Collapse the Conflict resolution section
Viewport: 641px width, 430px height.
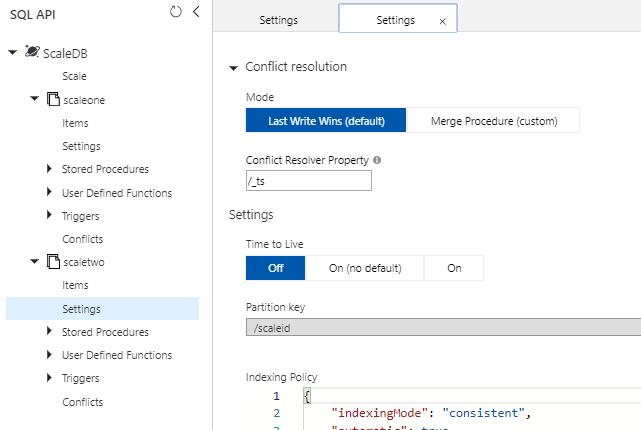point(235,68)
